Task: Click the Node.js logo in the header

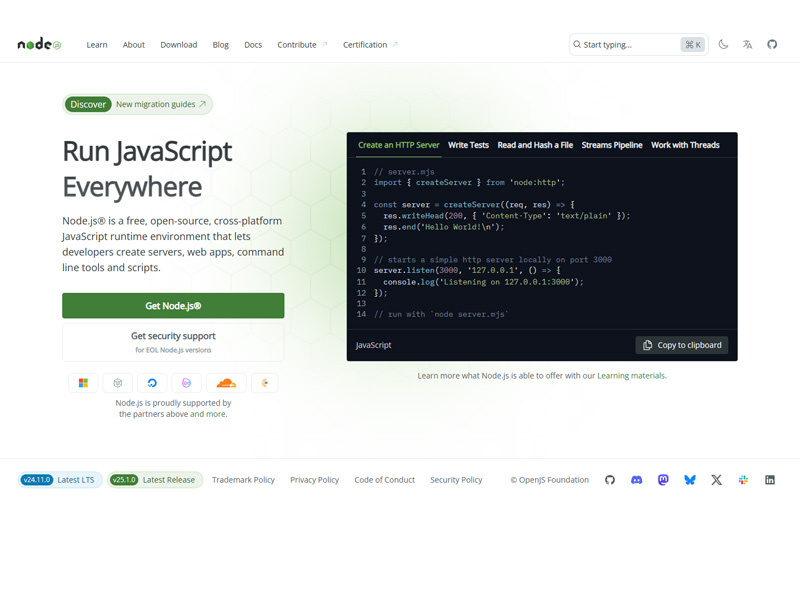Action: (38, 44)
